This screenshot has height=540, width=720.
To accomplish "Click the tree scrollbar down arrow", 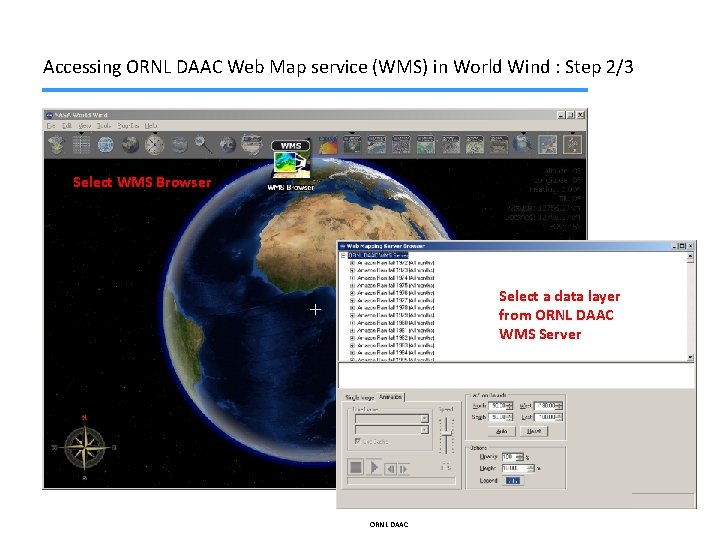I will (x=690, y=357).
